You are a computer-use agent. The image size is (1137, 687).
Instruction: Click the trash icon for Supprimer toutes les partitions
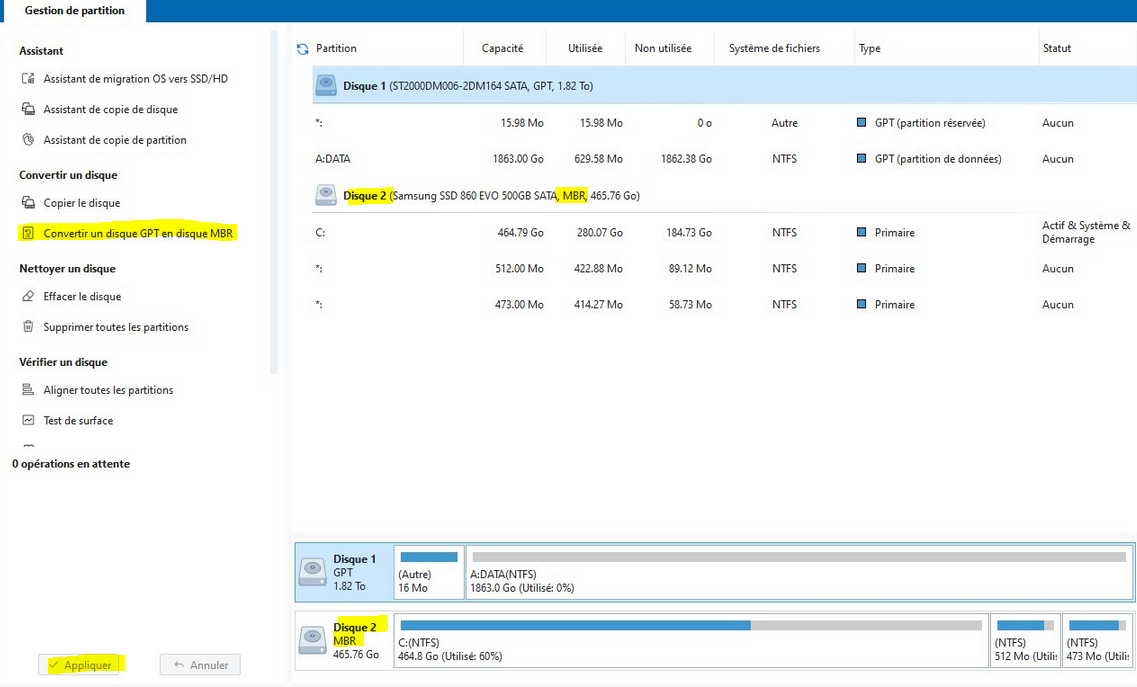point(28,326)
